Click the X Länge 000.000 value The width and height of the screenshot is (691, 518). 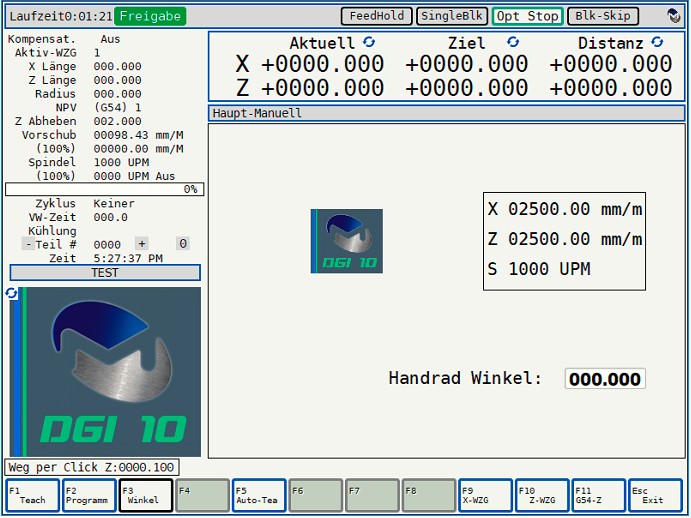tap(117, 67)
